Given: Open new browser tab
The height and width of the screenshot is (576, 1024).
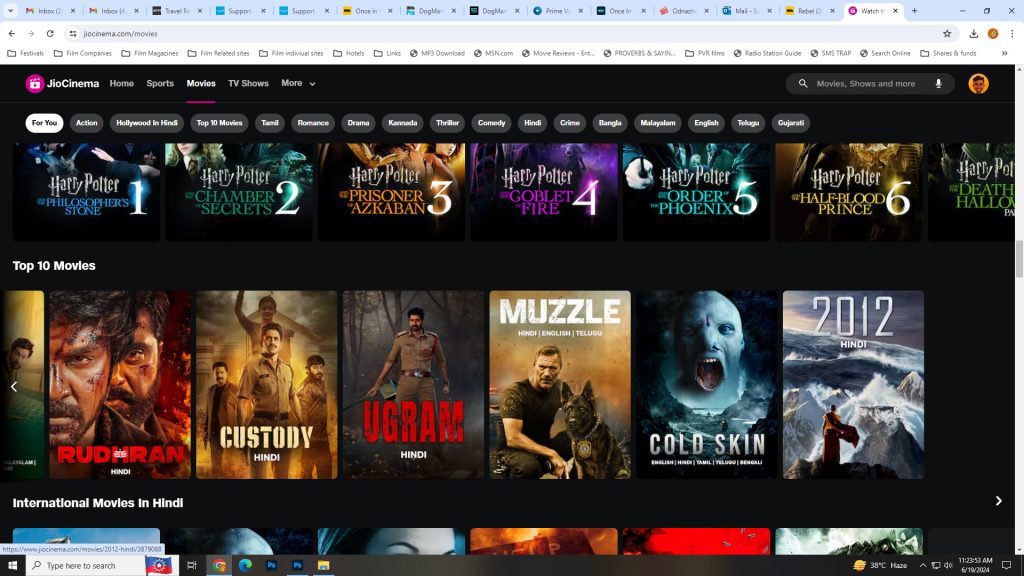Looking at the screenshot, I should click(914, 10).
